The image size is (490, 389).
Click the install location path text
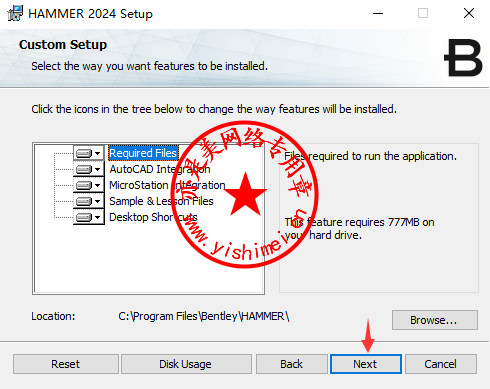pos(204,316)
